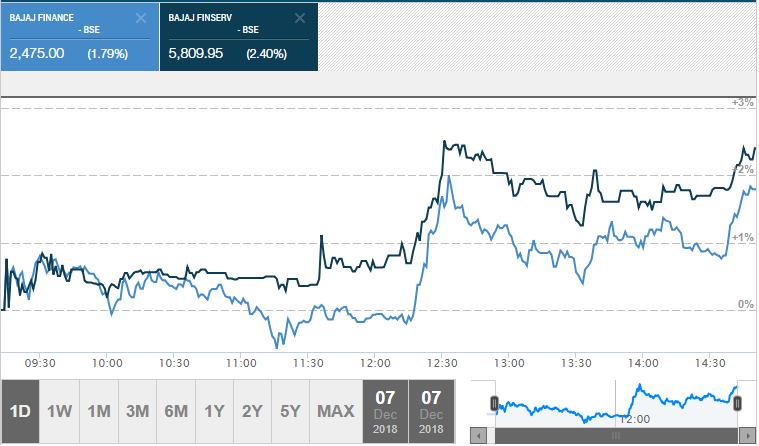
Task: Remove the Bajaj Finance stock card
Action: pos(141,18)
